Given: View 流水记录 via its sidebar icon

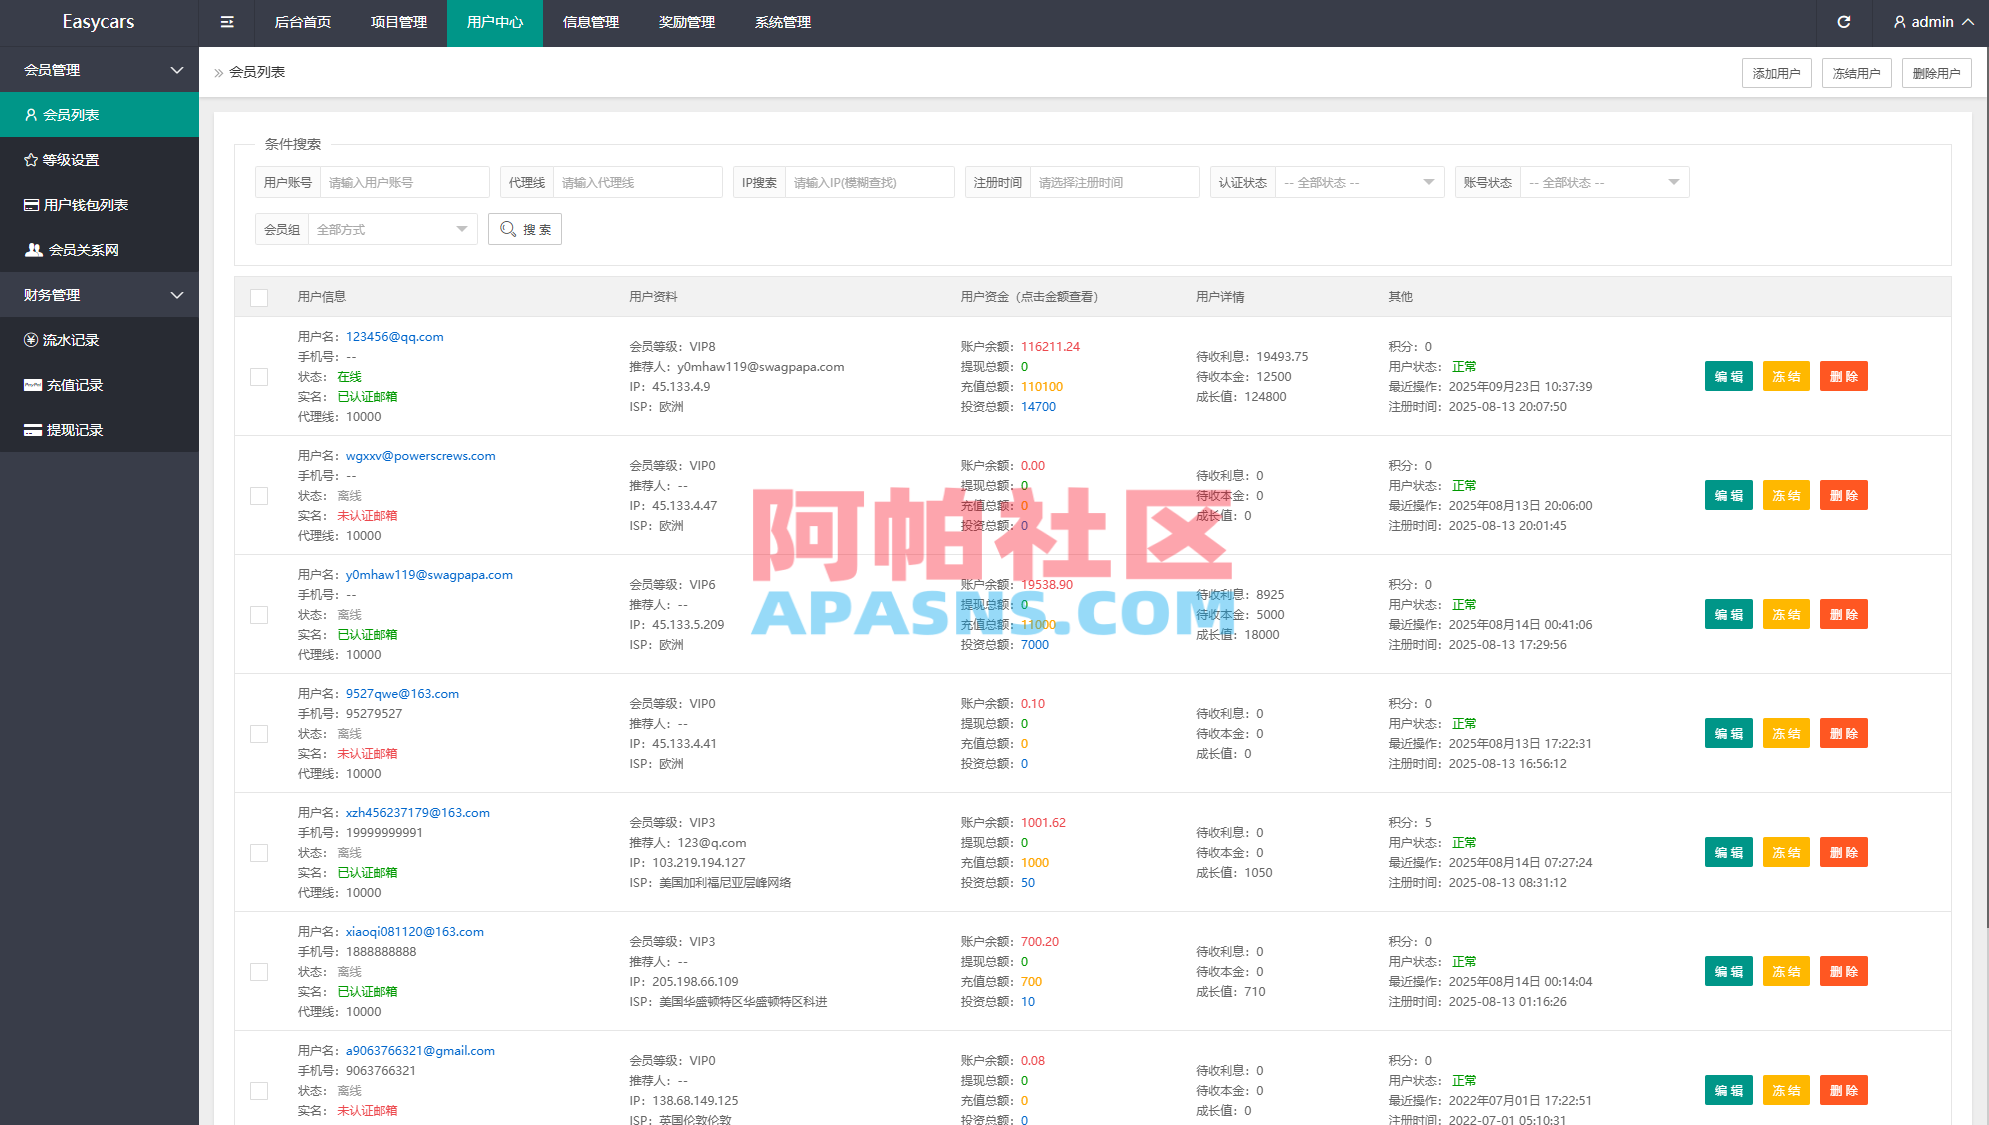Looking at the screenshot, I should tap(31, 339).
